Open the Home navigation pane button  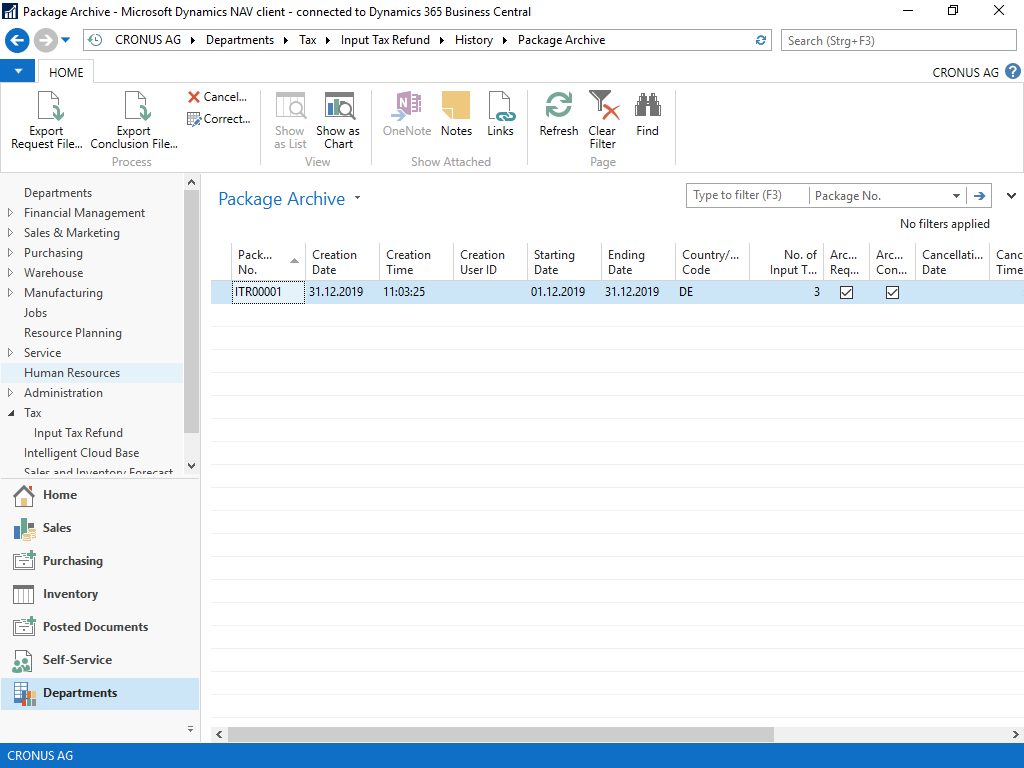tap(99, 496)
